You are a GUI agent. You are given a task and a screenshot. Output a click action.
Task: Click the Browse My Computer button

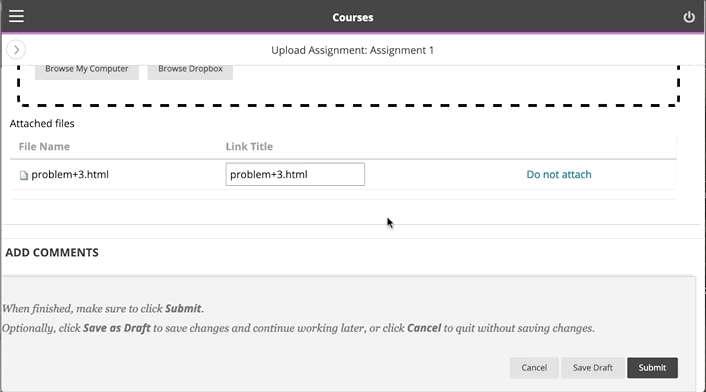click(86, 70)
